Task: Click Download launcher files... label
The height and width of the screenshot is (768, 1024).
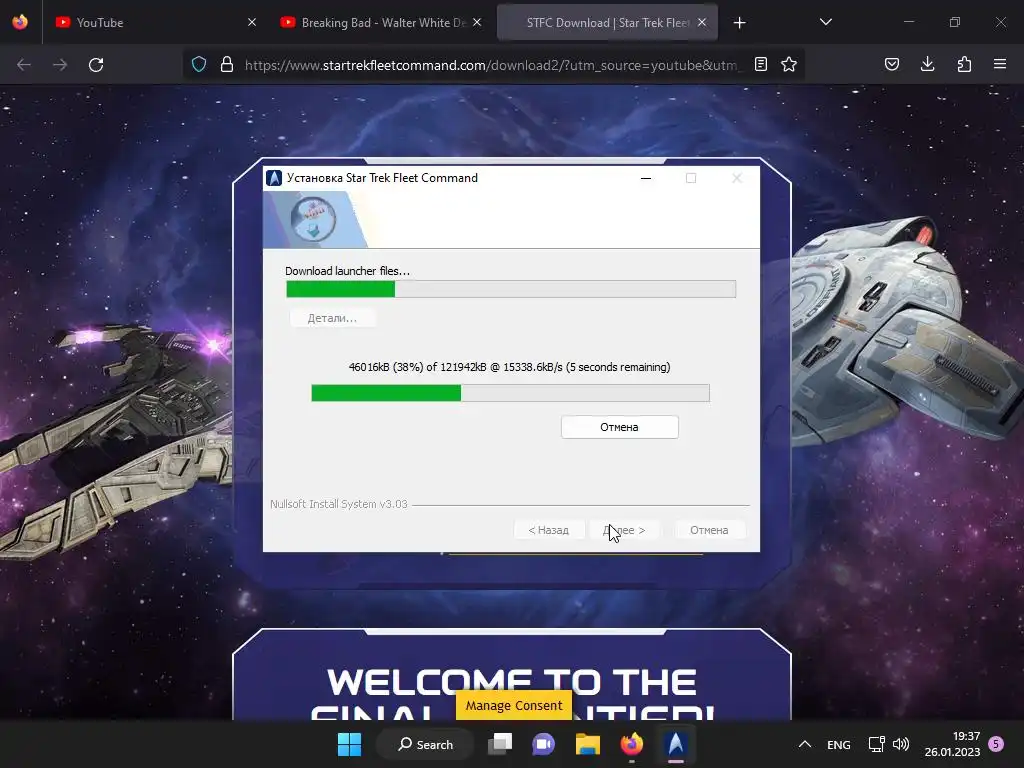Action: pyautogui.click(x=347, y=271)
